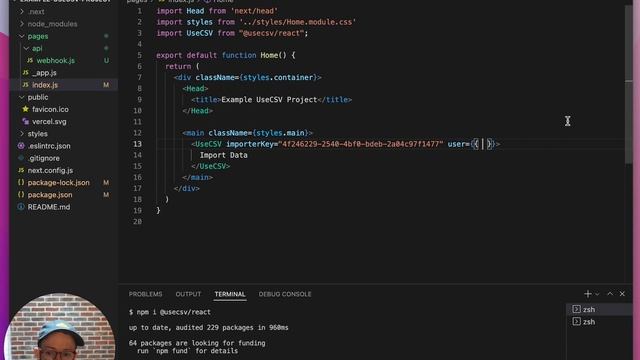The width and height of the screenshot is (640, 360).
Task: Click '@usecsv/react' import string
Action: click(271, 33)
